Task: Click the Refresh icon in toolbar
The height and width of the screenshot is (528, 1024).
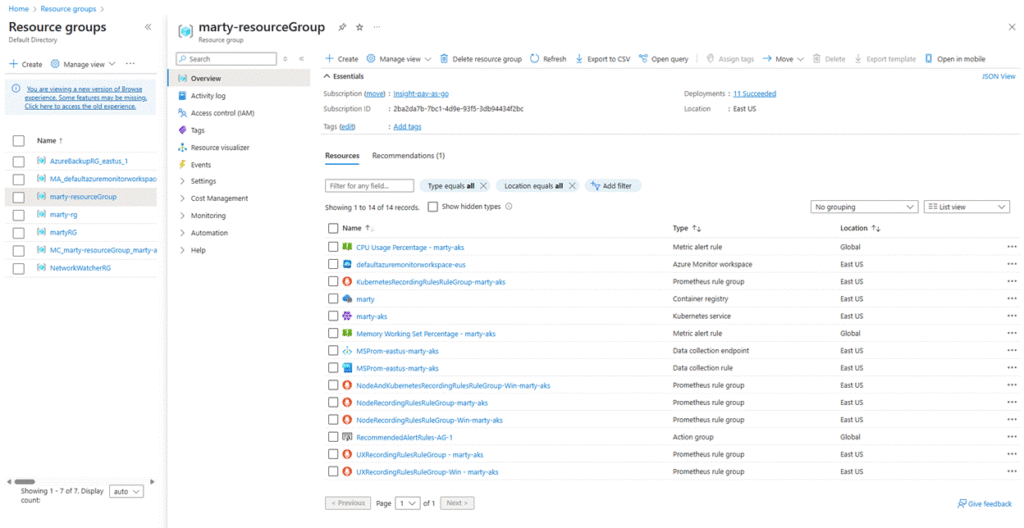Action: point(535,59)
